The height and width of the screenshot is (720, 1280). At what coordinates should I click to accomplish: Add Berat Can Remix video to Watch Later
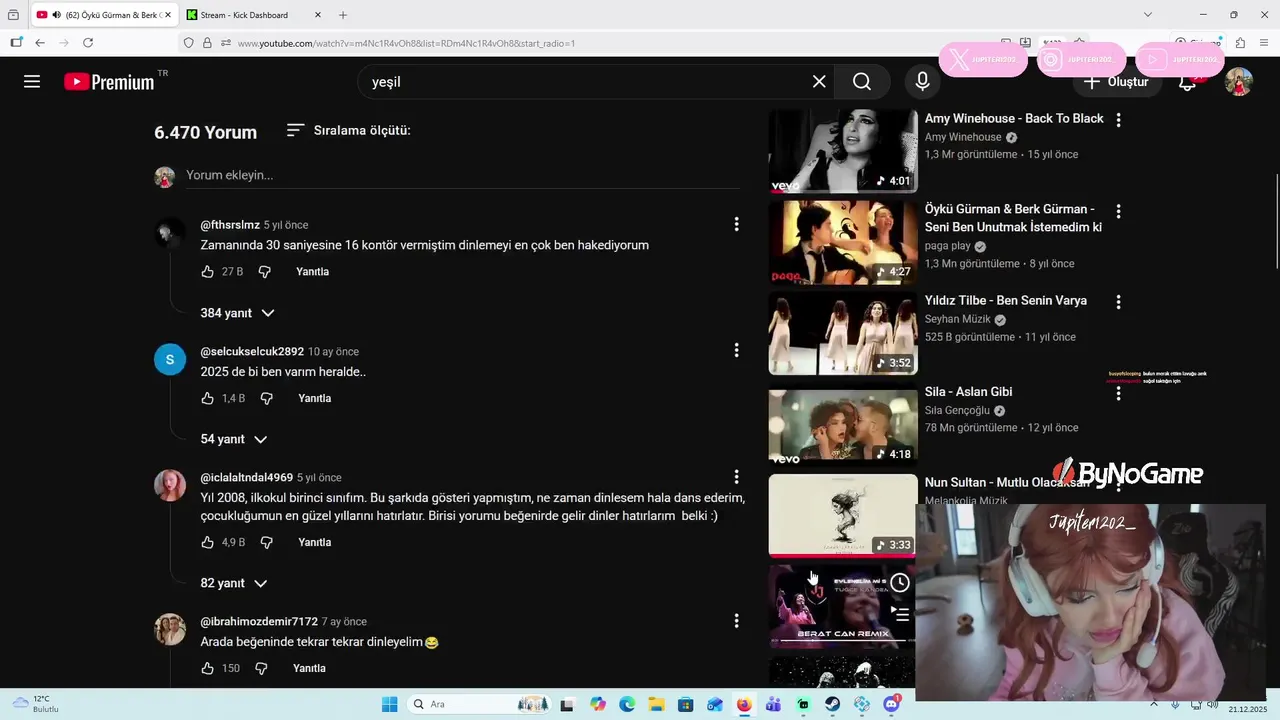coord(900,582)
